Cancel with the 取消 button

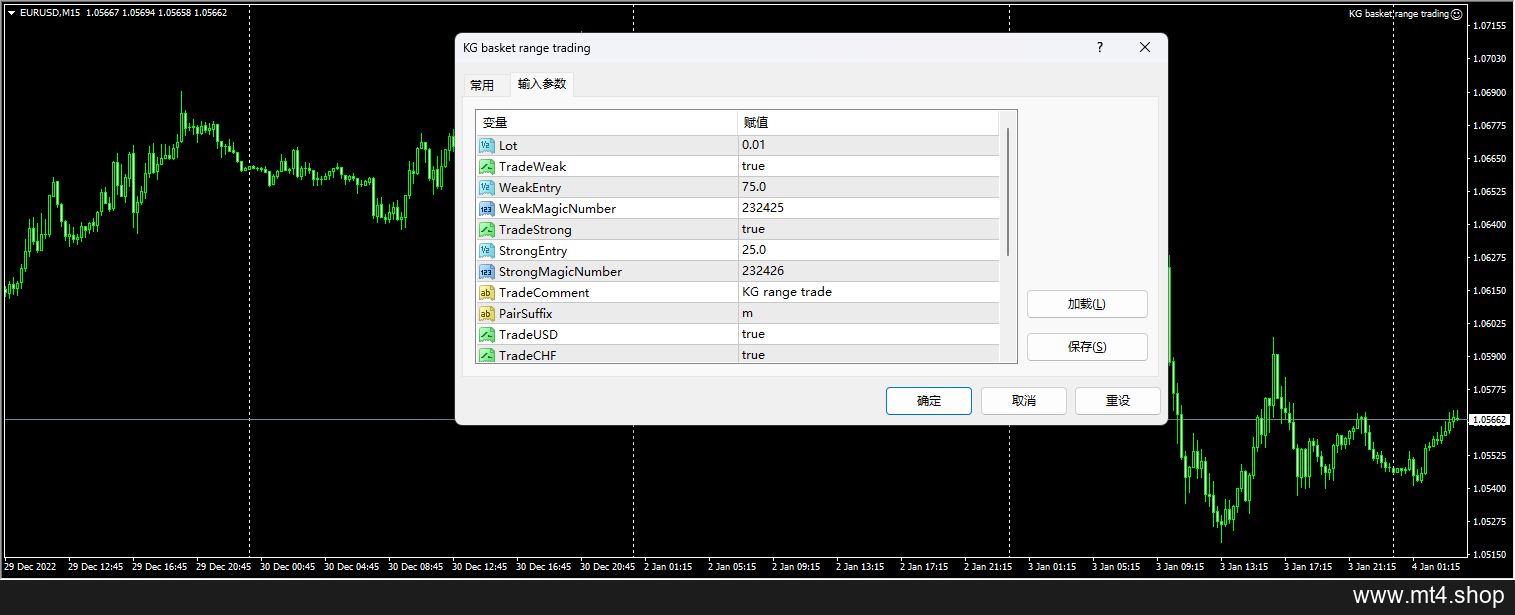pyautogui.click(x=1024, y=401)
